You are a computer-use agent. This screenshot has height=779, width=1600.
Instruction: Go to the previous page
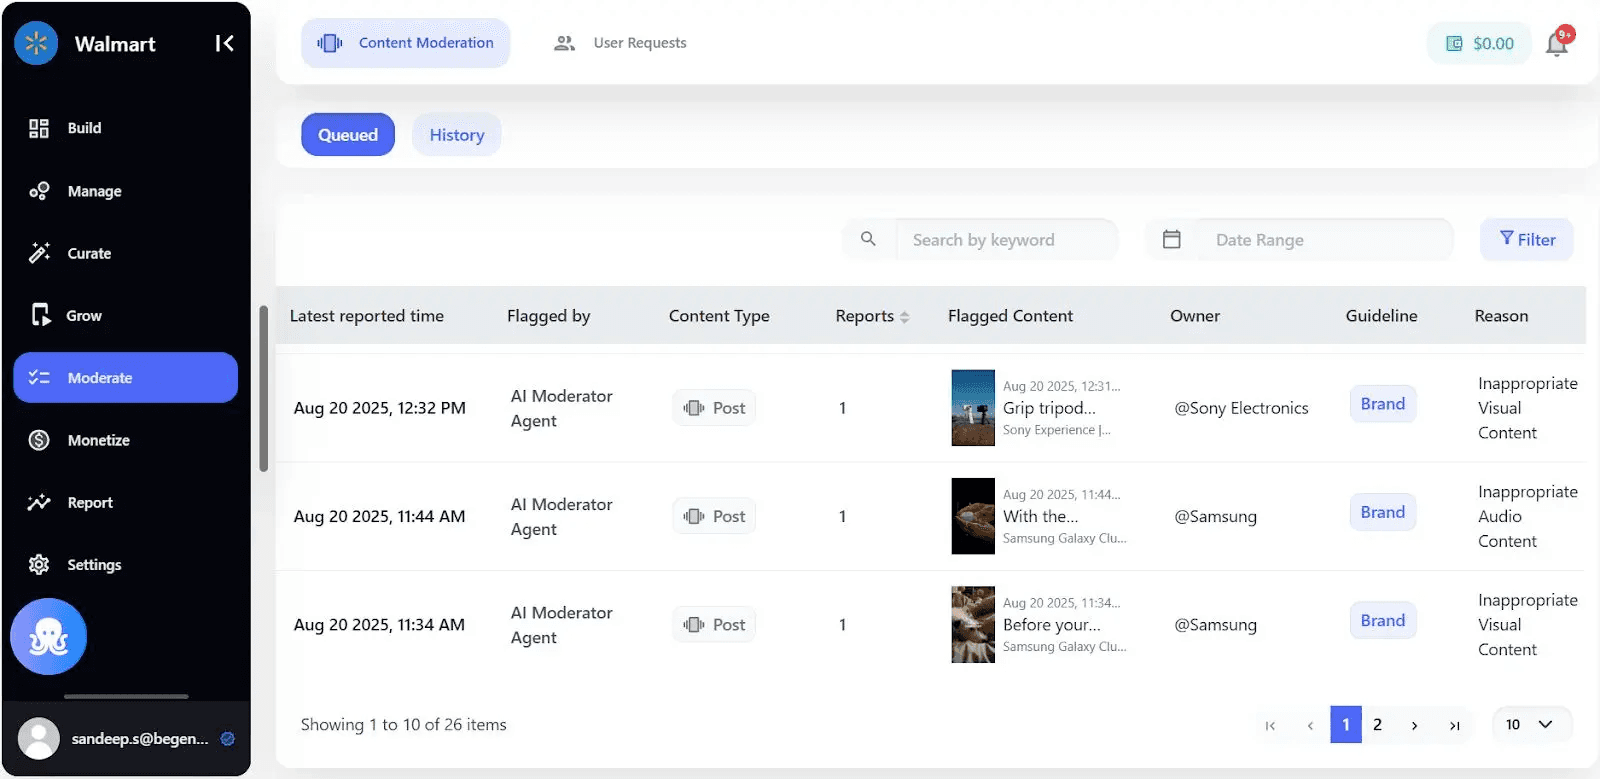click(1310, 725)
